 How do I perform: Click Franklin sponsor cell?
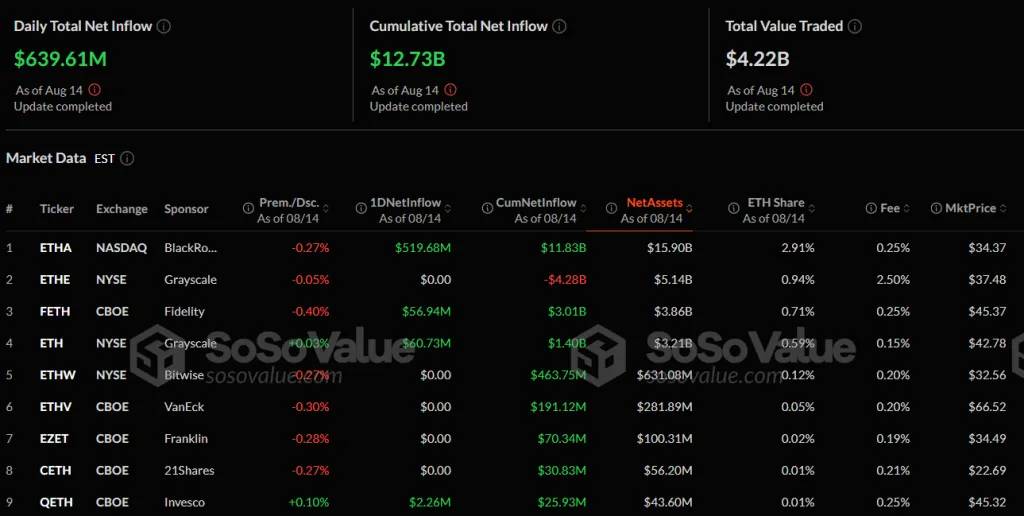186,439
